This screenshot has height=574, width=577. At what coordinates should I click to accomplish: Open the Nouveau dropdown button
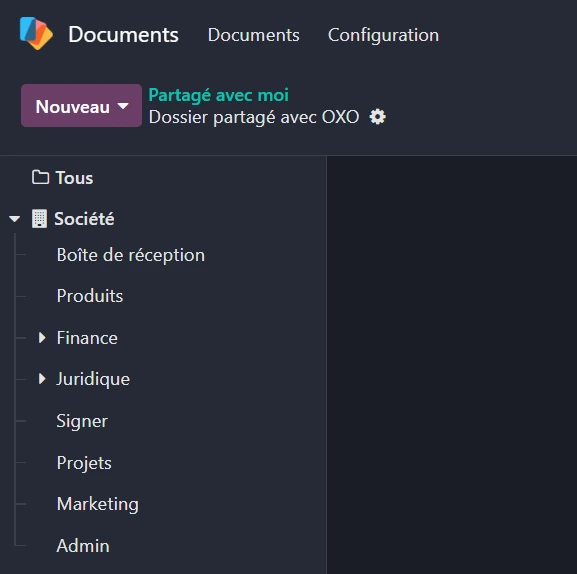tap(81, 106)
